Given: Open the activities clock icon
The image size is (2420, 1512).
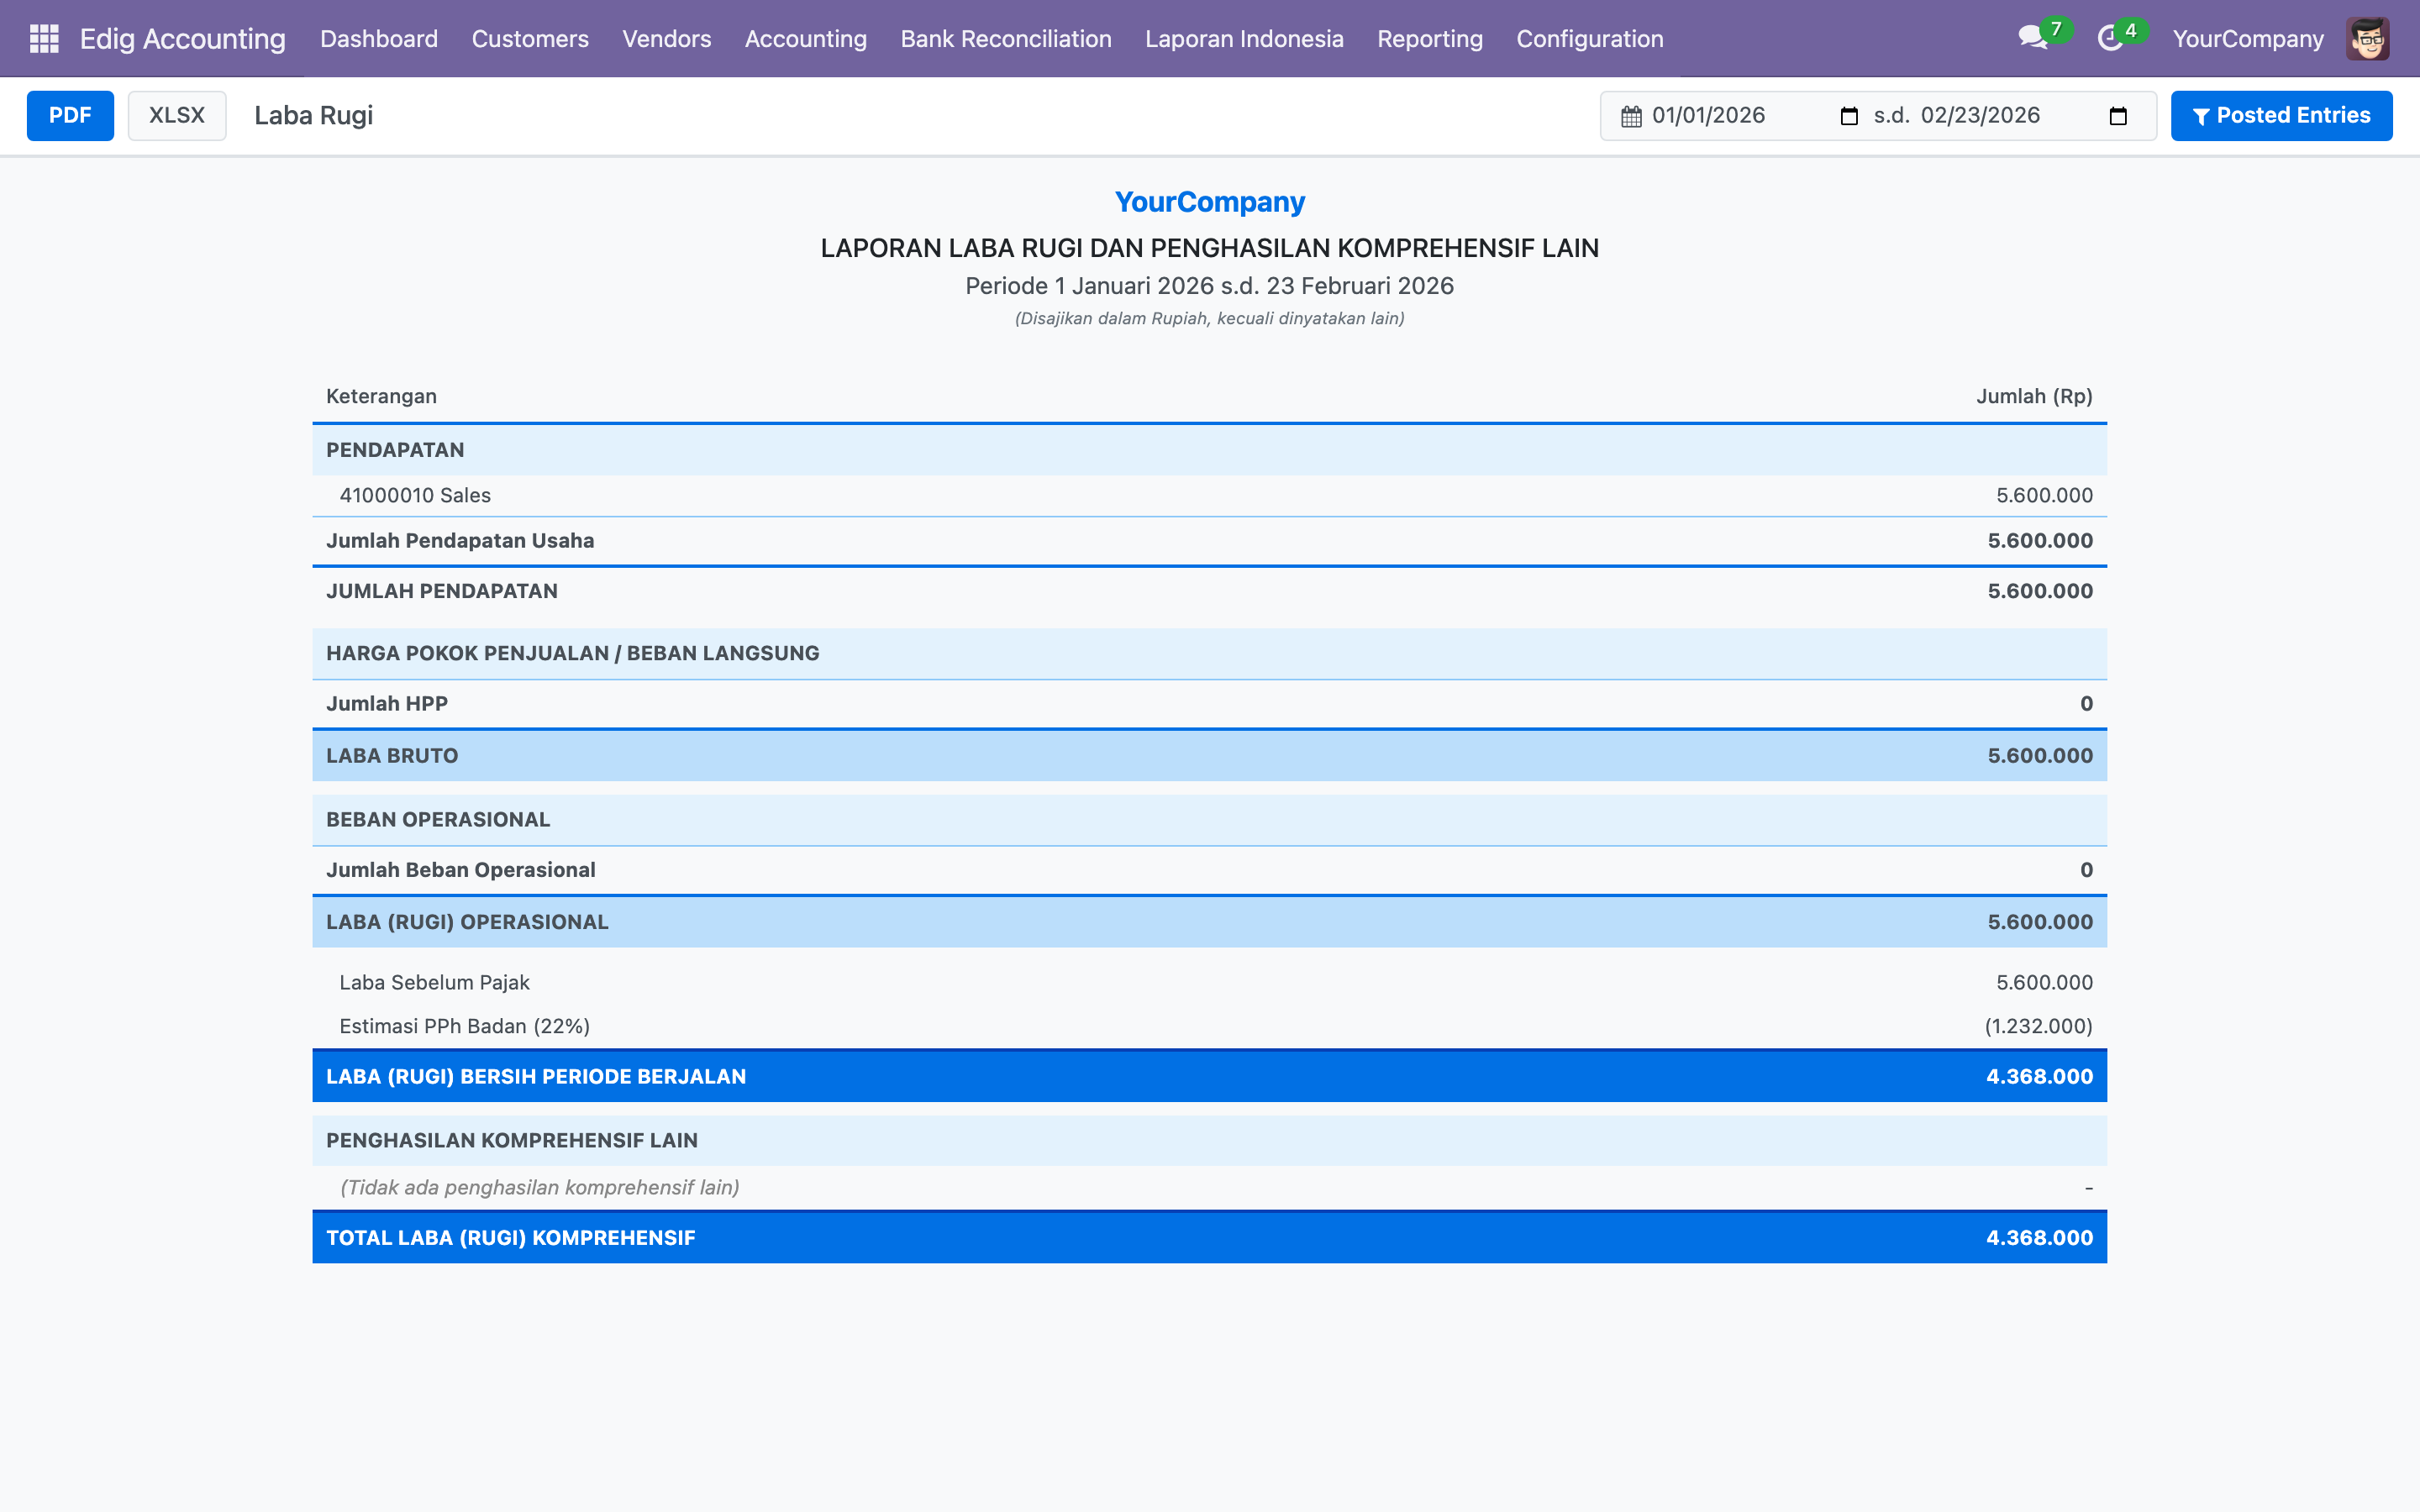Looking at the screenshot, I should [2110, 39].
